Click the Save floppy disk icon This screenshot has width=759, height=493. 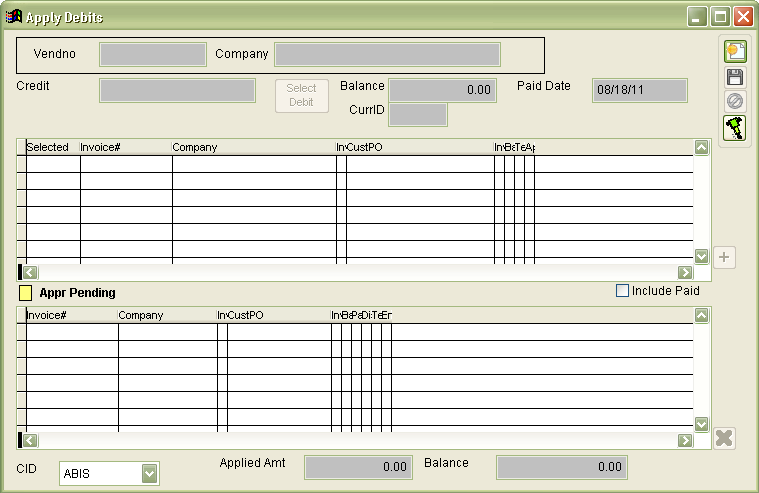(x=735, y=77)
